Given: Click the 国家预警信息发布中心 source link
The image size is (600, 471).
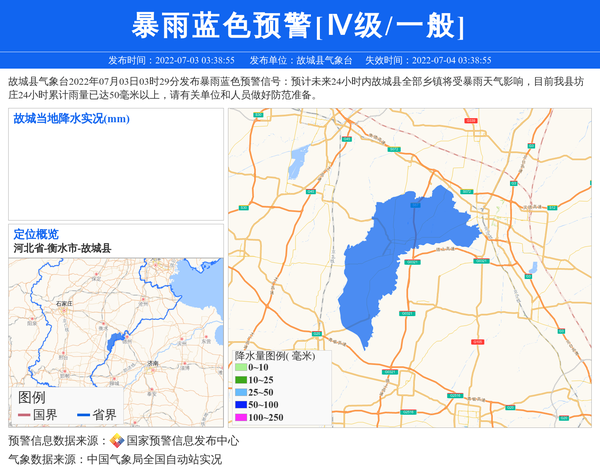Looking at the screenshot, I should [182, 441].
